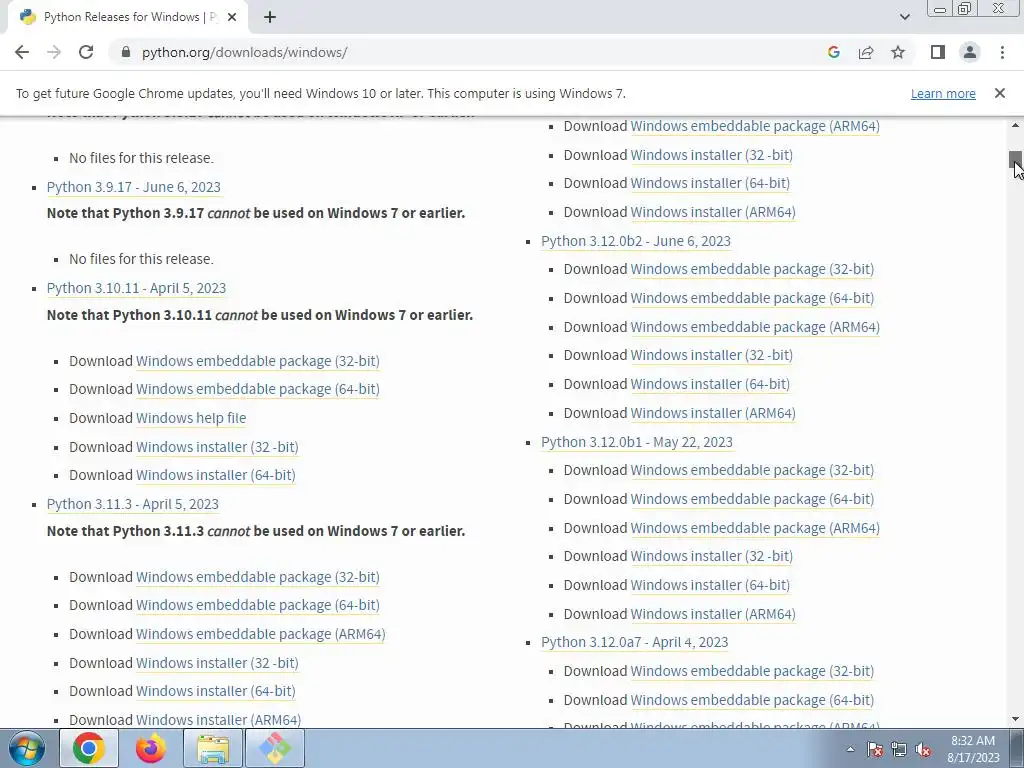Download Python 3.12.0a7 embeddable package (64-bit)

point(752,699)
